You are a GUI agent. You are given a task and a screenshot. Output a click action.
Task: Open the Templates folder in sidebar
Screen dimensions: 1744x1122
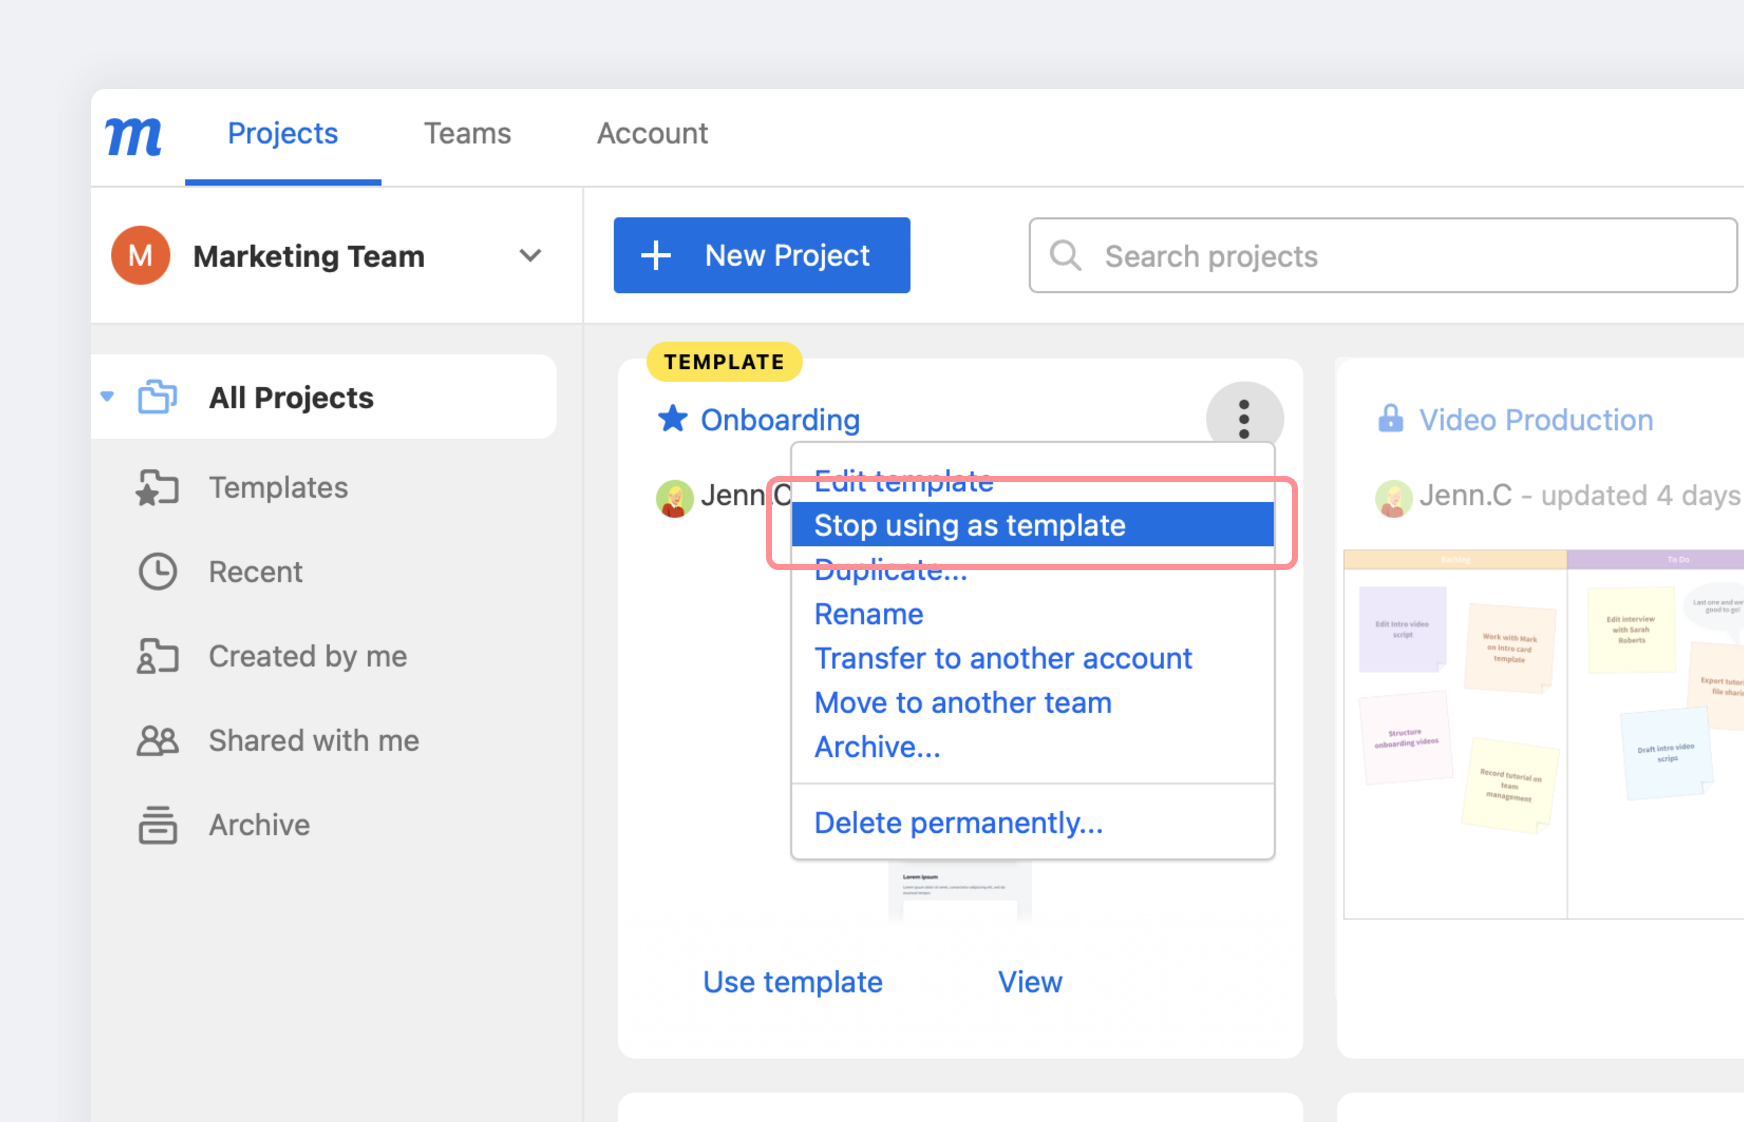click(x=278, y=488)
